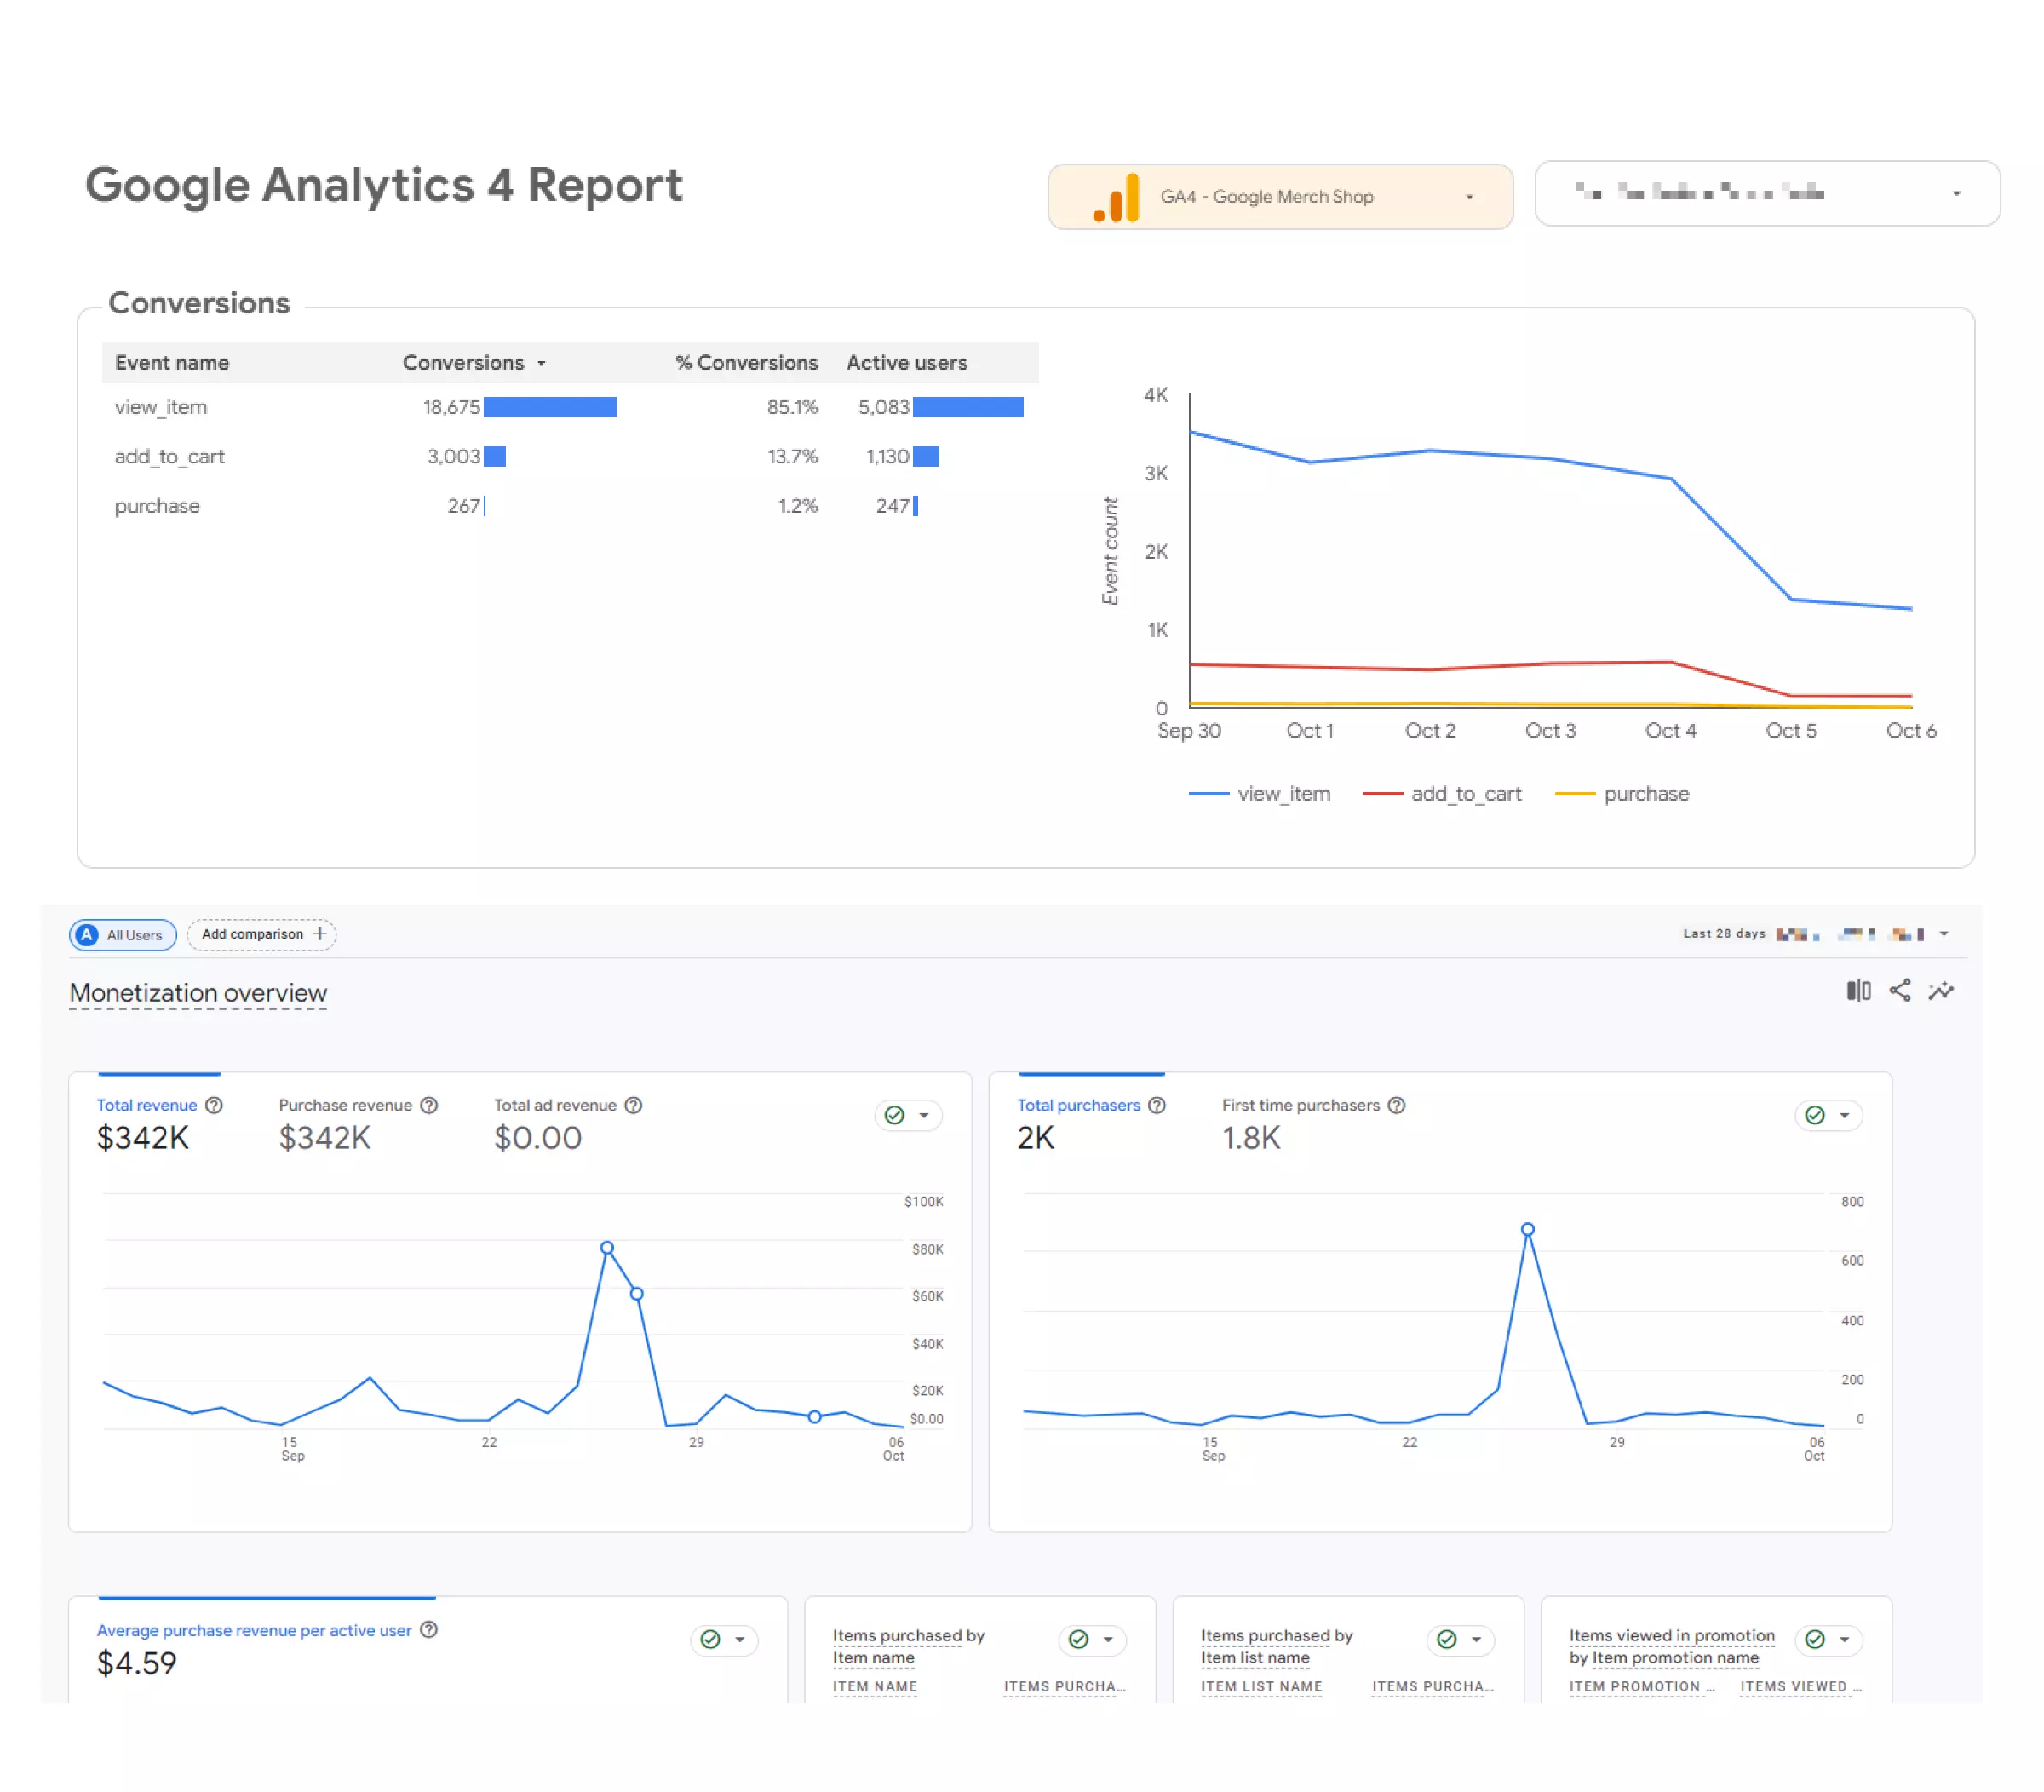
Task: Open the GA4 - Google Merch Shop property dropdown
Action: coord(1279,196)
